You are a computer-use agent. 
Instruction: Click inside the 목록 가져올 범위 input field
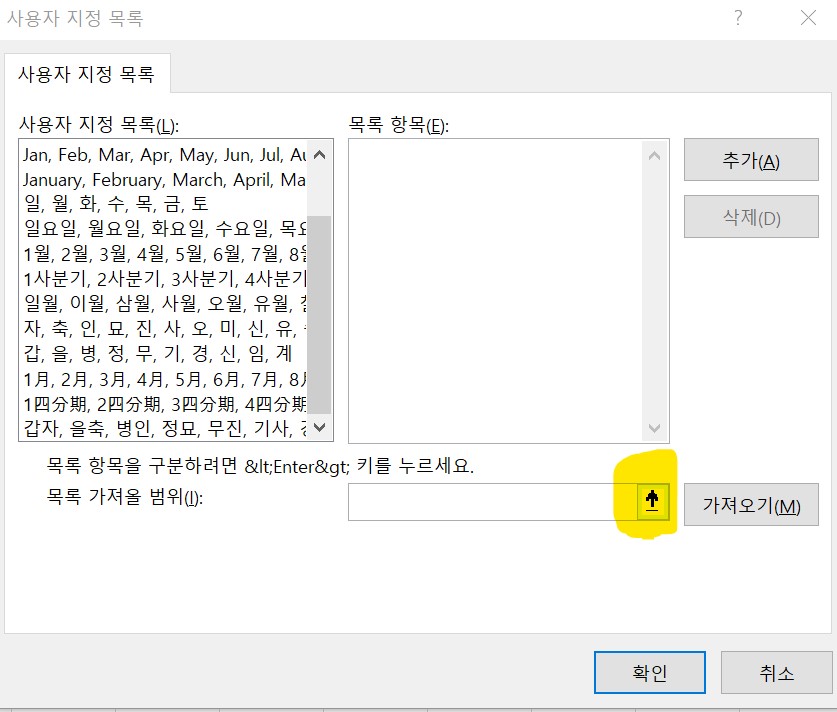tap(490, 502)
